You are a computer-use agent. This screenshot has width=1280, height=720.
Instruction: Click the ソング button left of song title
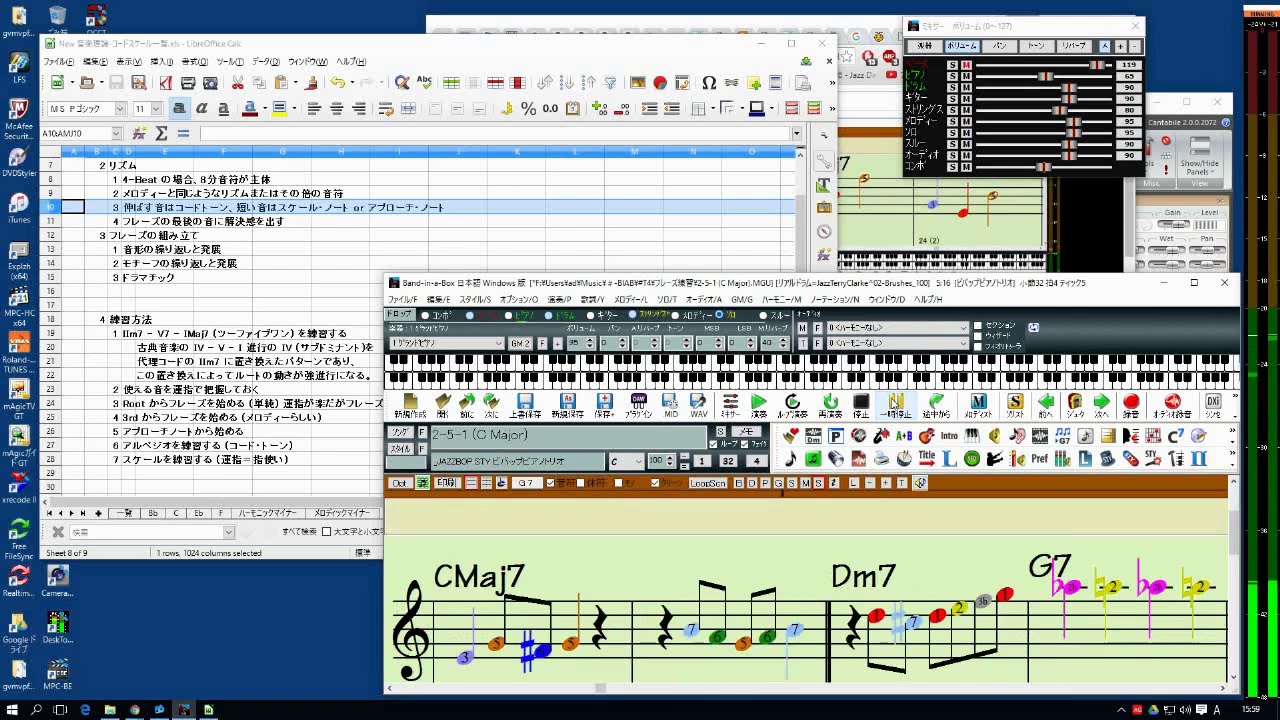(x=399, y=433)
